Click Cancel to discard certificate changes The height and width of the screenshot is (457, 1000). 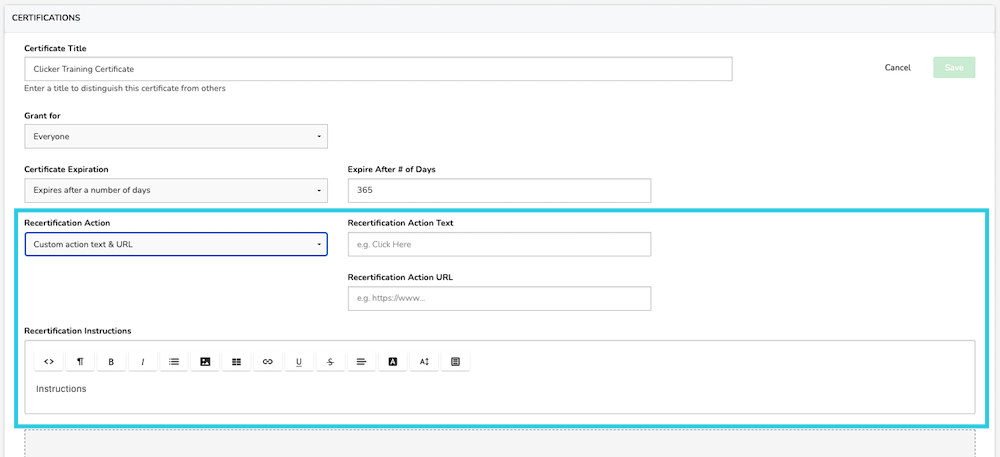coord(897,68)
